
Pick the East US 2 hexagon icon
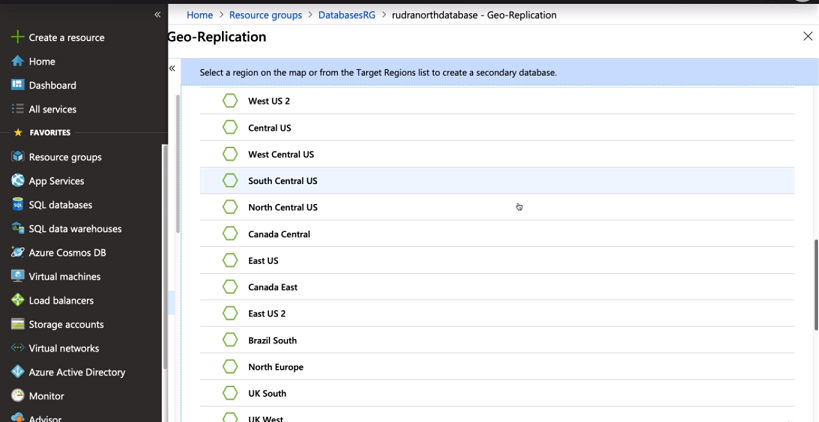pos(230,313)
